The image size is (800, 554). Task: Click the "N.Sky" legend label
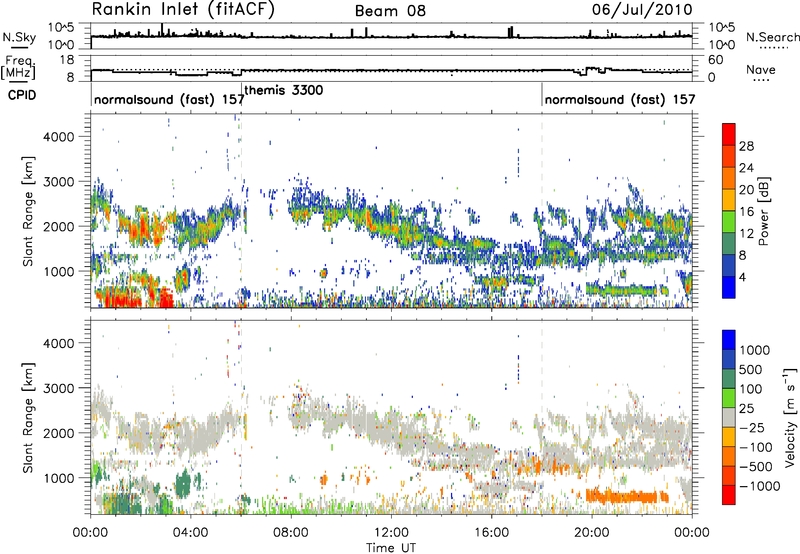pos(19,38)
